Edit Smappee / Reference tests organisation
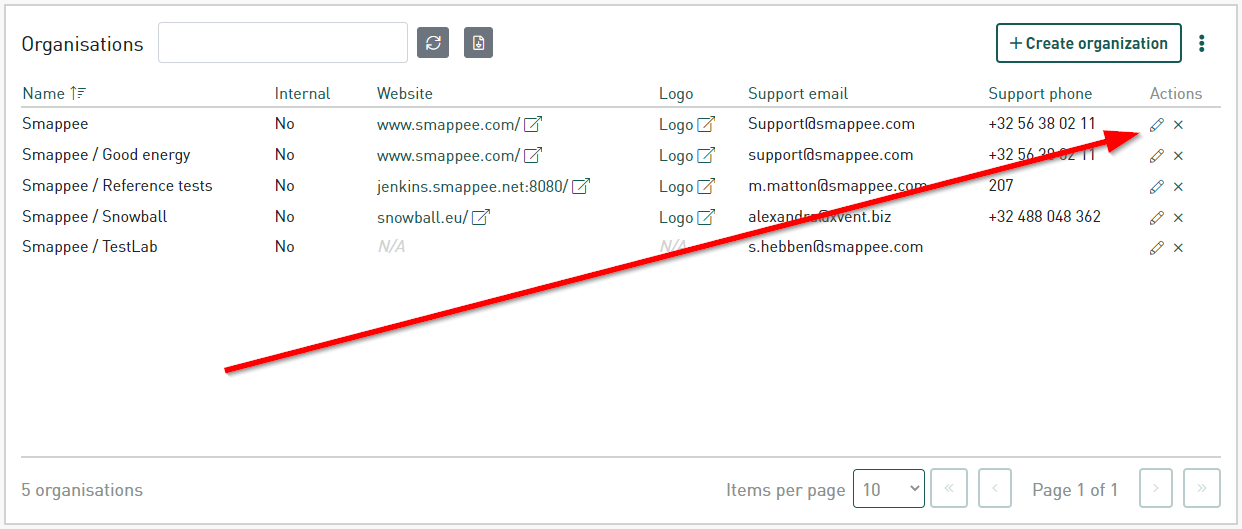The image size is (1242, 529). coord(1157,187)
